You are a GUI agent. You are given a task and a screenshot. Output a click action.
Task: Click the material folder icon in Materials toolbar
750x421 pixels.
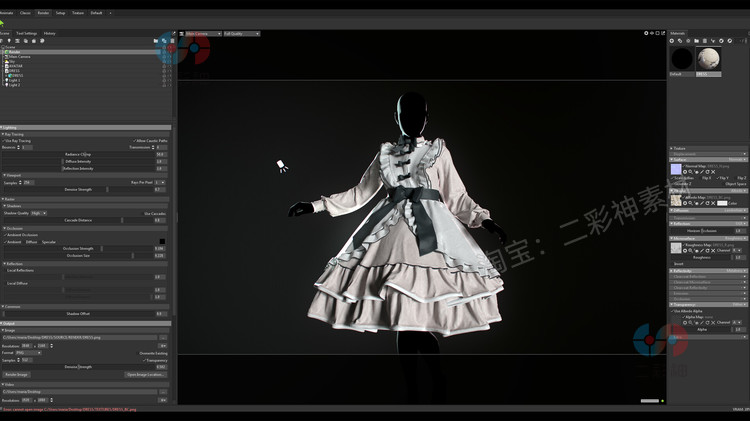[696, 41]
